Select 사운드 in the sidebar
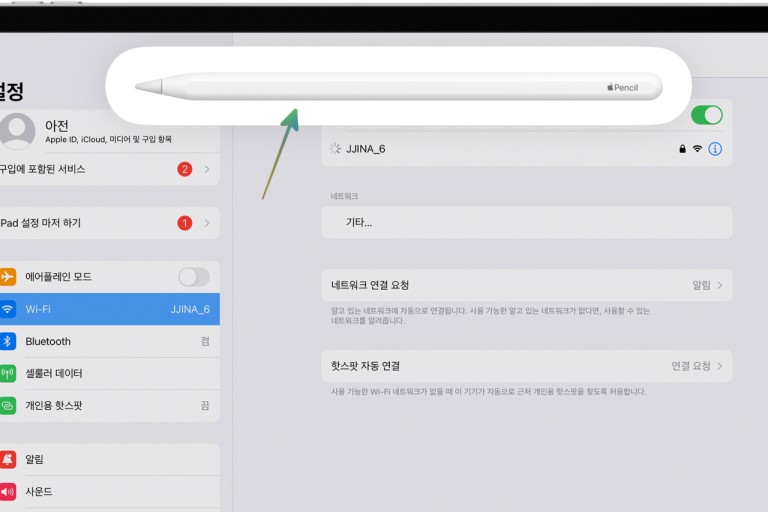Viewport: 768px width, 512px height. (x=110, y=491)
